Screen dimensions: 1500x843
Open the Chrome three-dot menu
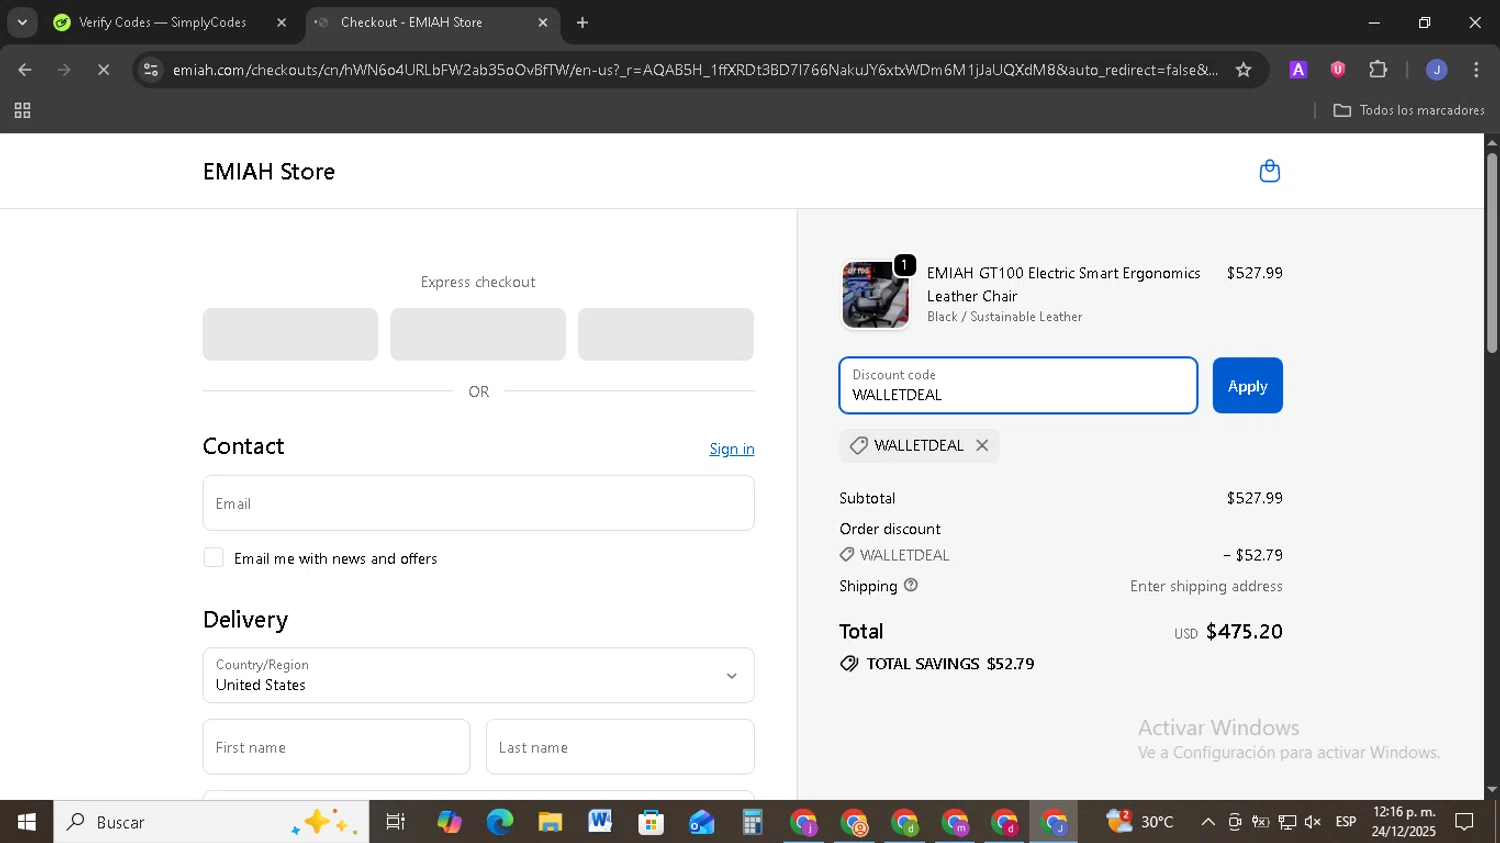pyautogui.click(x=1476, y=70)
